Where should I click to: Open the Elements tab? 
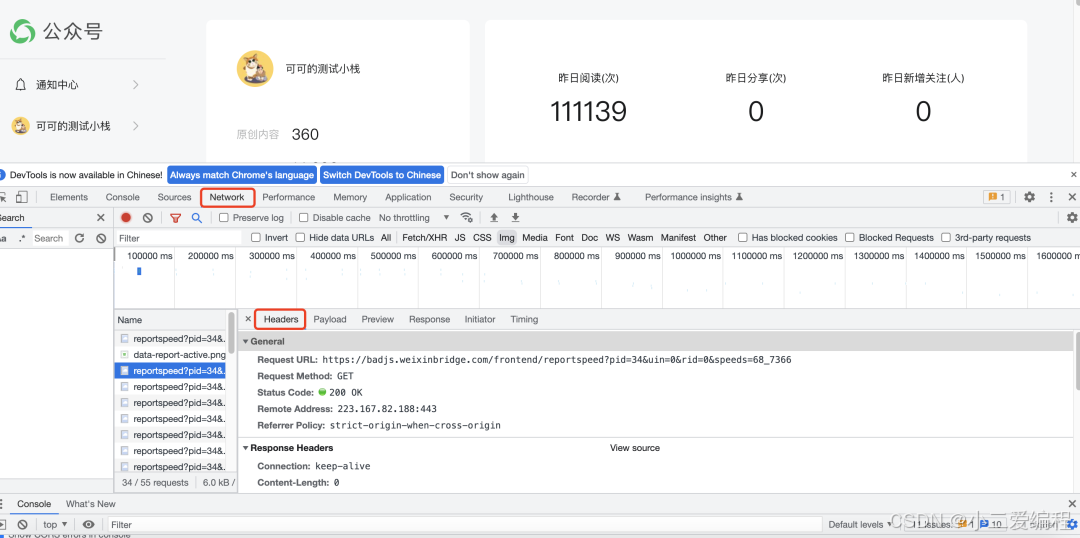[x=69, y=197]
